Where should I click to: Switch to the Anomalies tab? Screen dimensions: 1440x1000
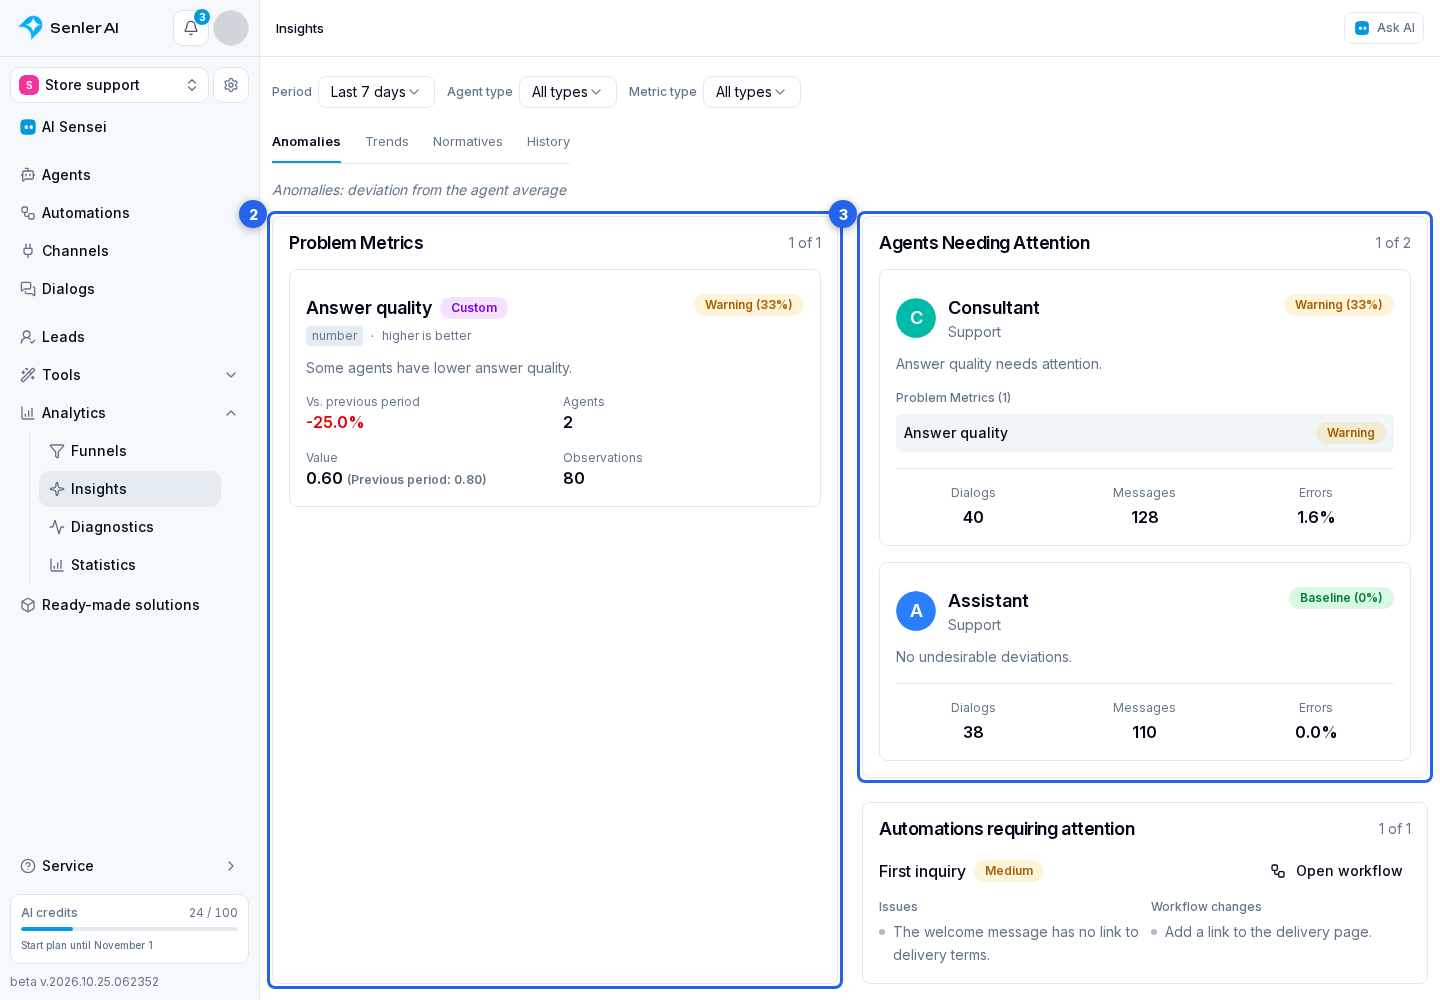click(x=306, y=142)
